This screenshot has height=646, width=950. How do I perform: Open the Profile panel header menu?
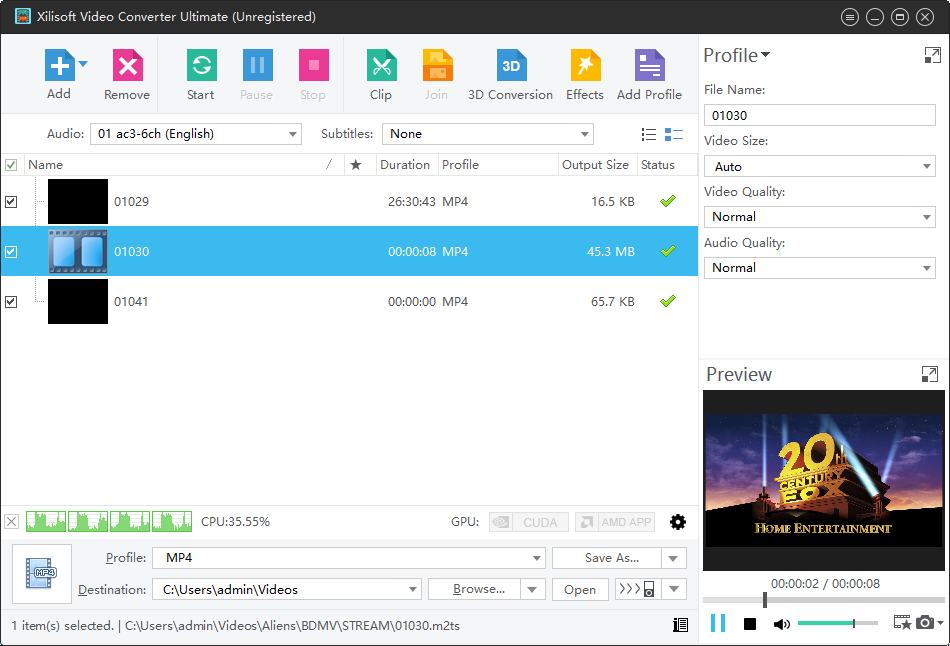coord(737,56)
